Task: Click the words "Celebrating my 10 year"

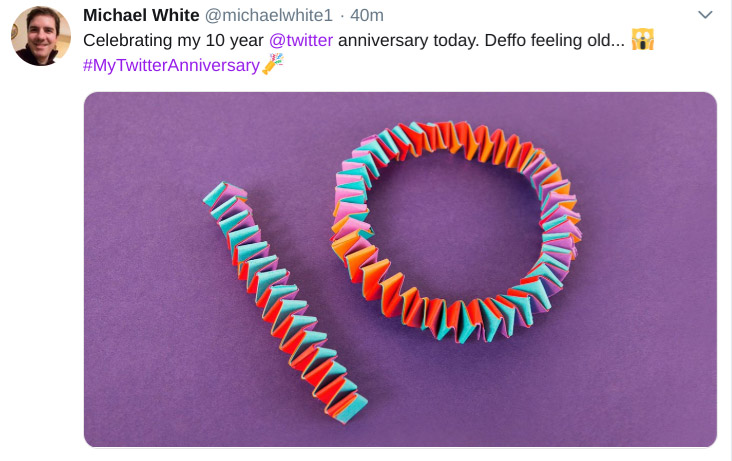Action: [173, 41]
